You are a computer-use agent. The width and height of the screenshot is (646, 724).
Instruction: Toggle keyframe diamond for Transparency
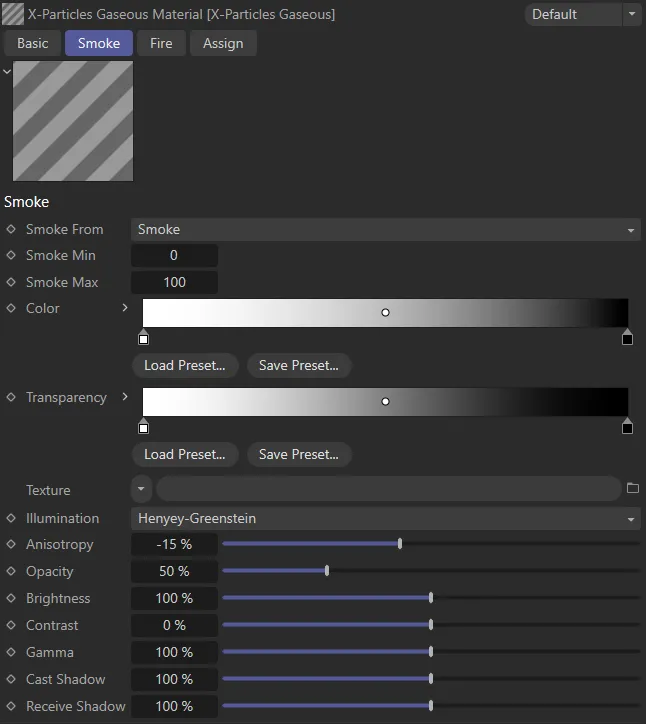(11, 397)
